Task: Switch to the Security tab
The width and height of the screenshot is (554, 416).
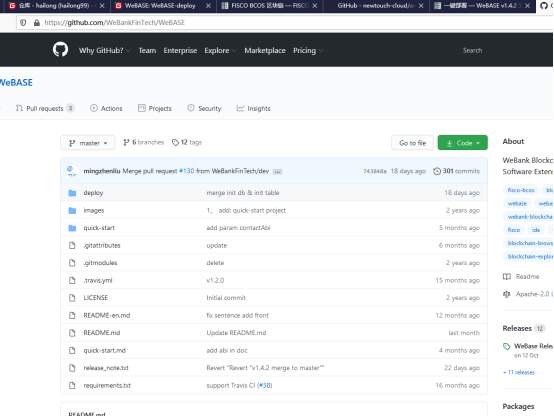Action: 204,109
